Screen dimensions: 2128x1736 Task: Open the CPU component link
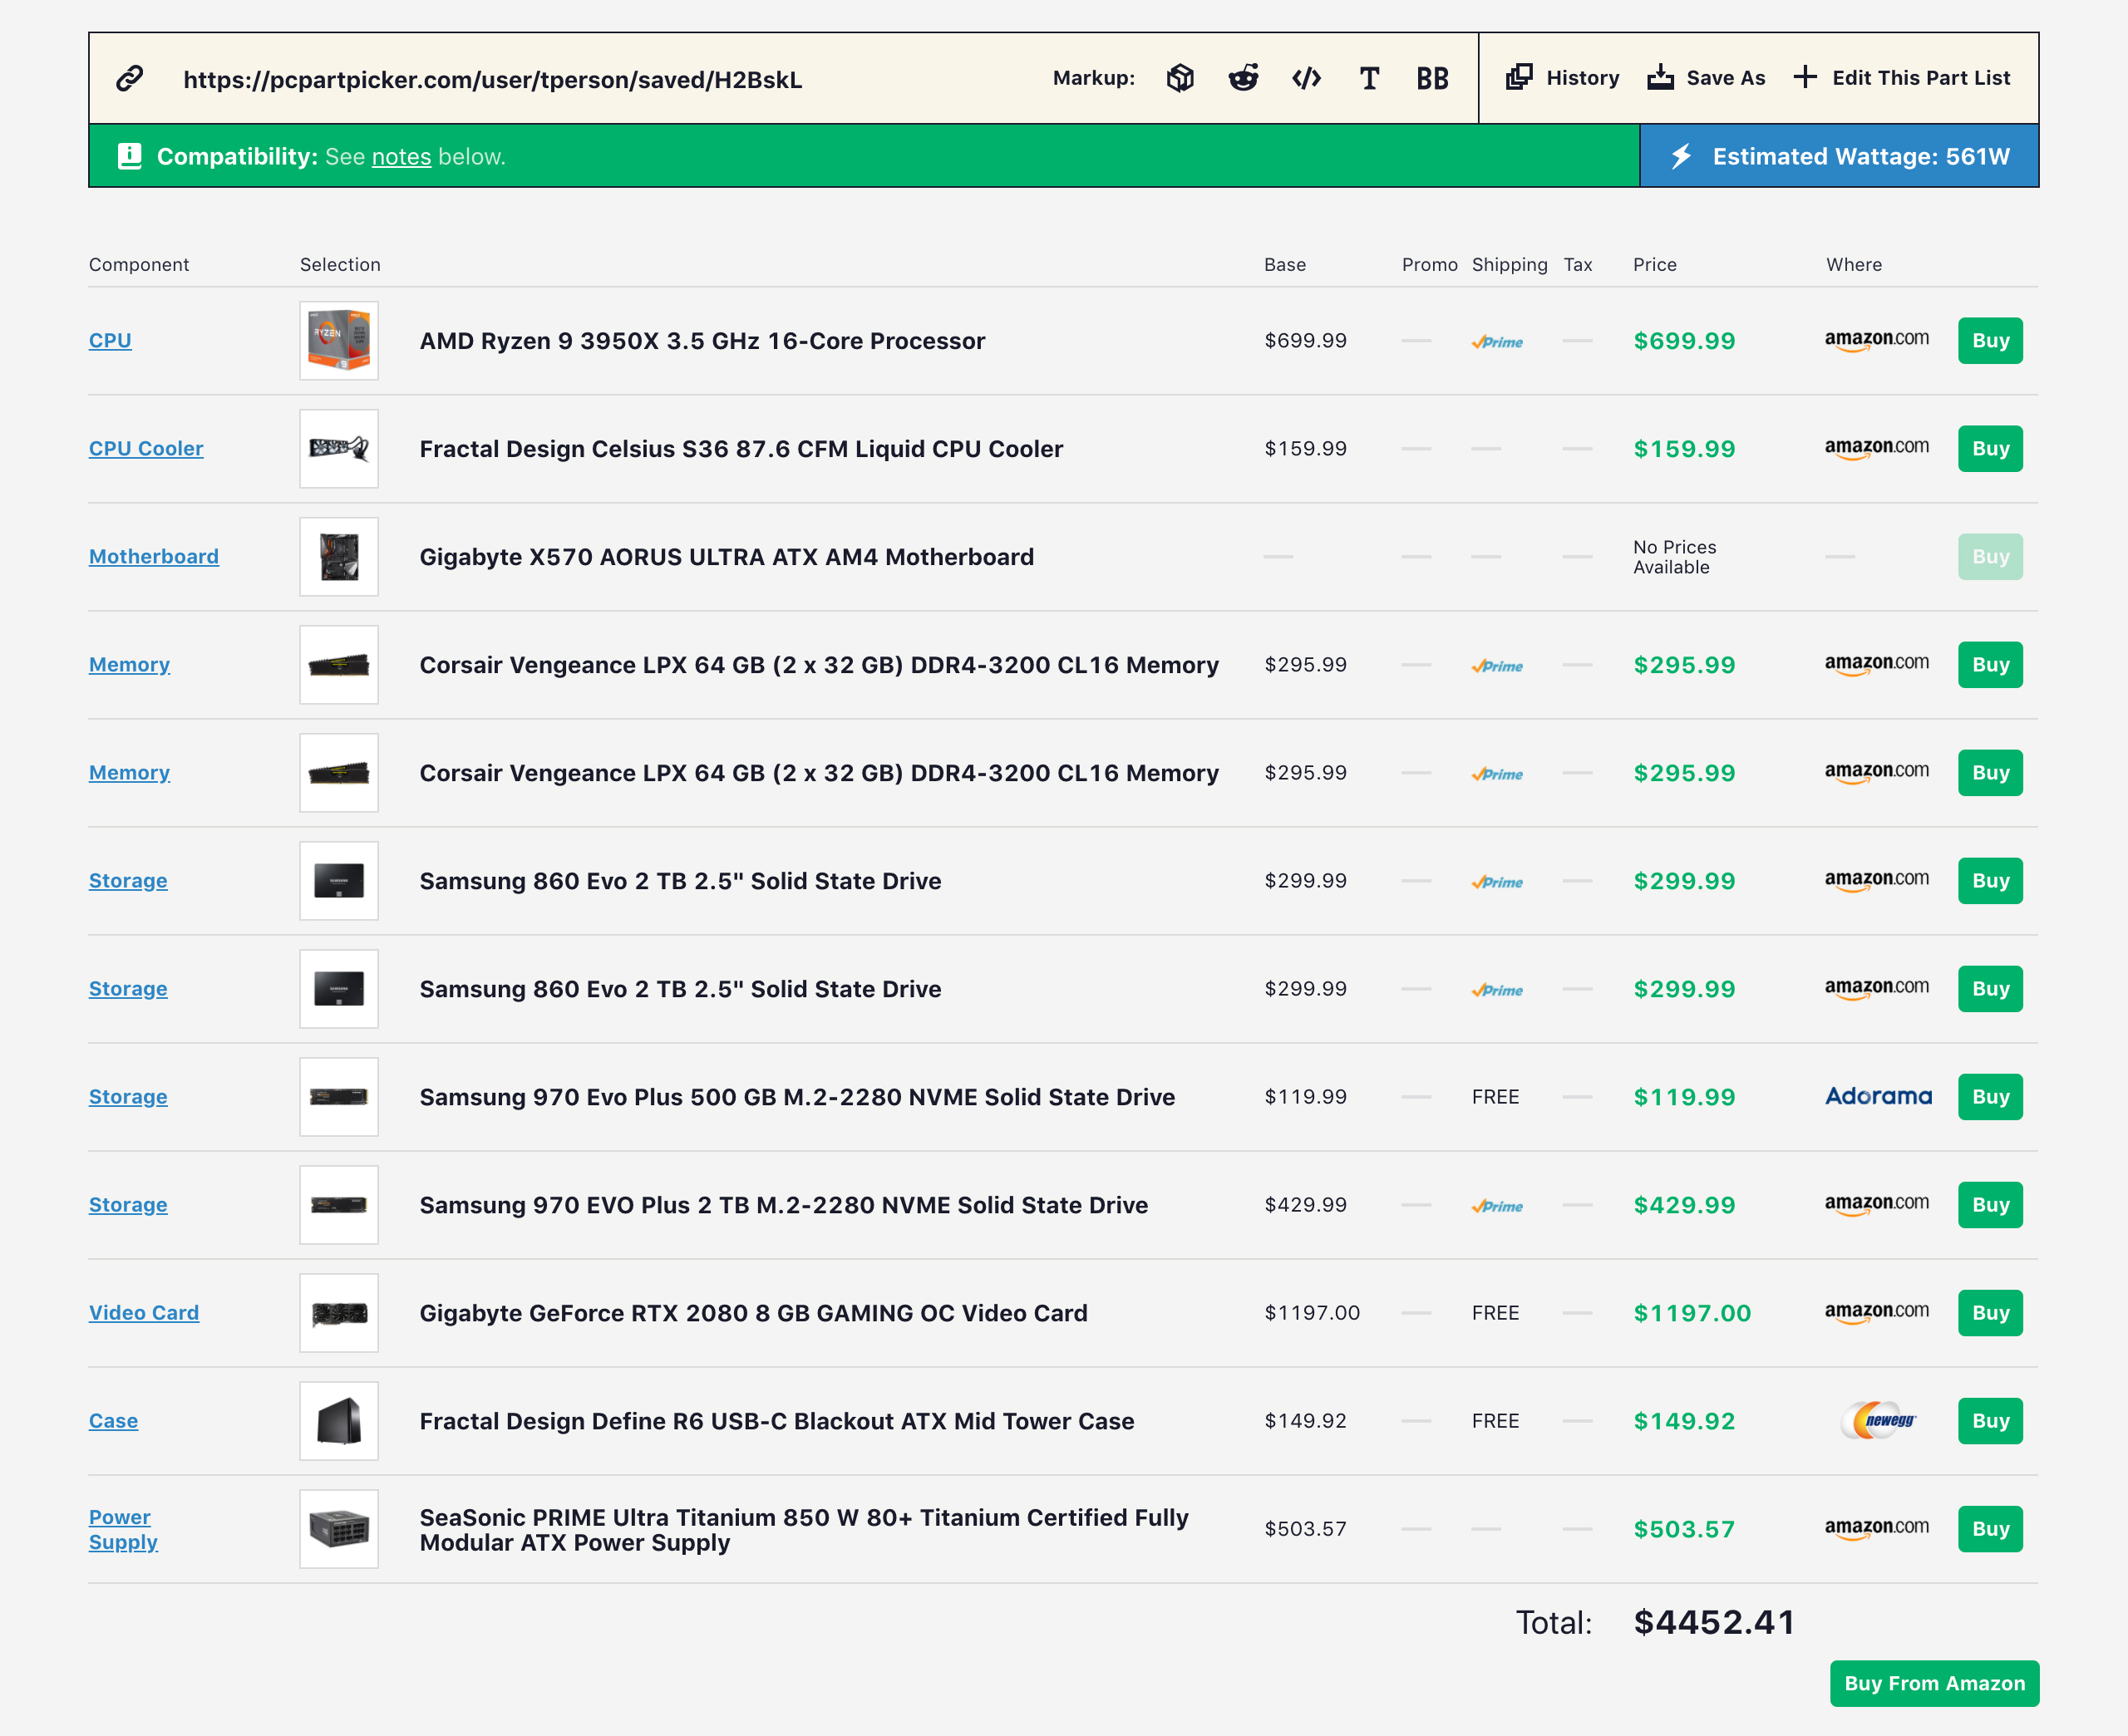click(x=110, y=341)
